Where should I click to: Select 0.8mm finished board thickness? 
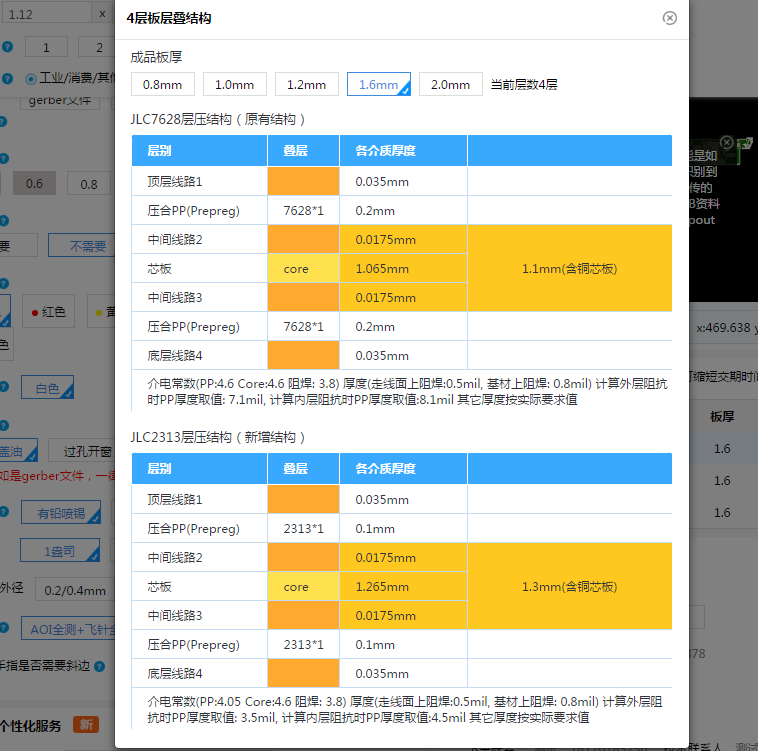(x=162, y=85)
